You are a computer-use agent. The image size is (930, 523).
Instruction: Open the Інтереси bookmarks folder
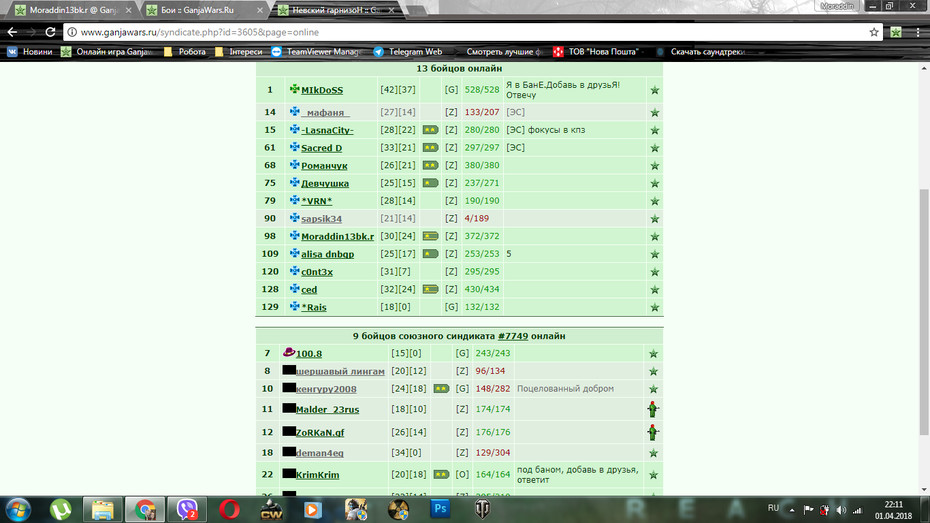238,52
